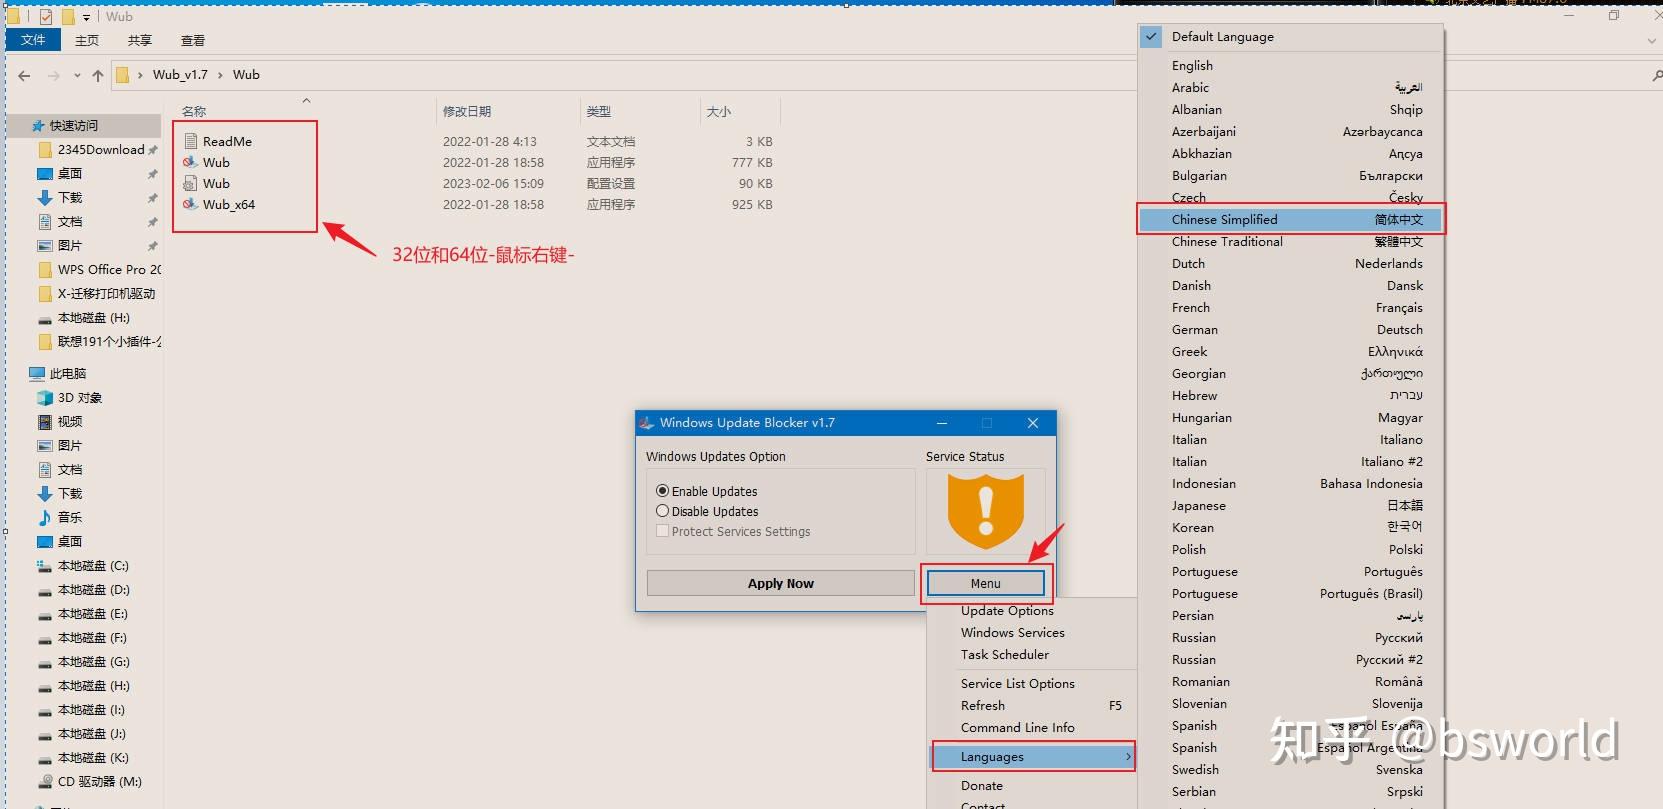Click the Local Disk (D:) drive icon
Viewport: 1663px width, 809px height.
click(44, 590)
